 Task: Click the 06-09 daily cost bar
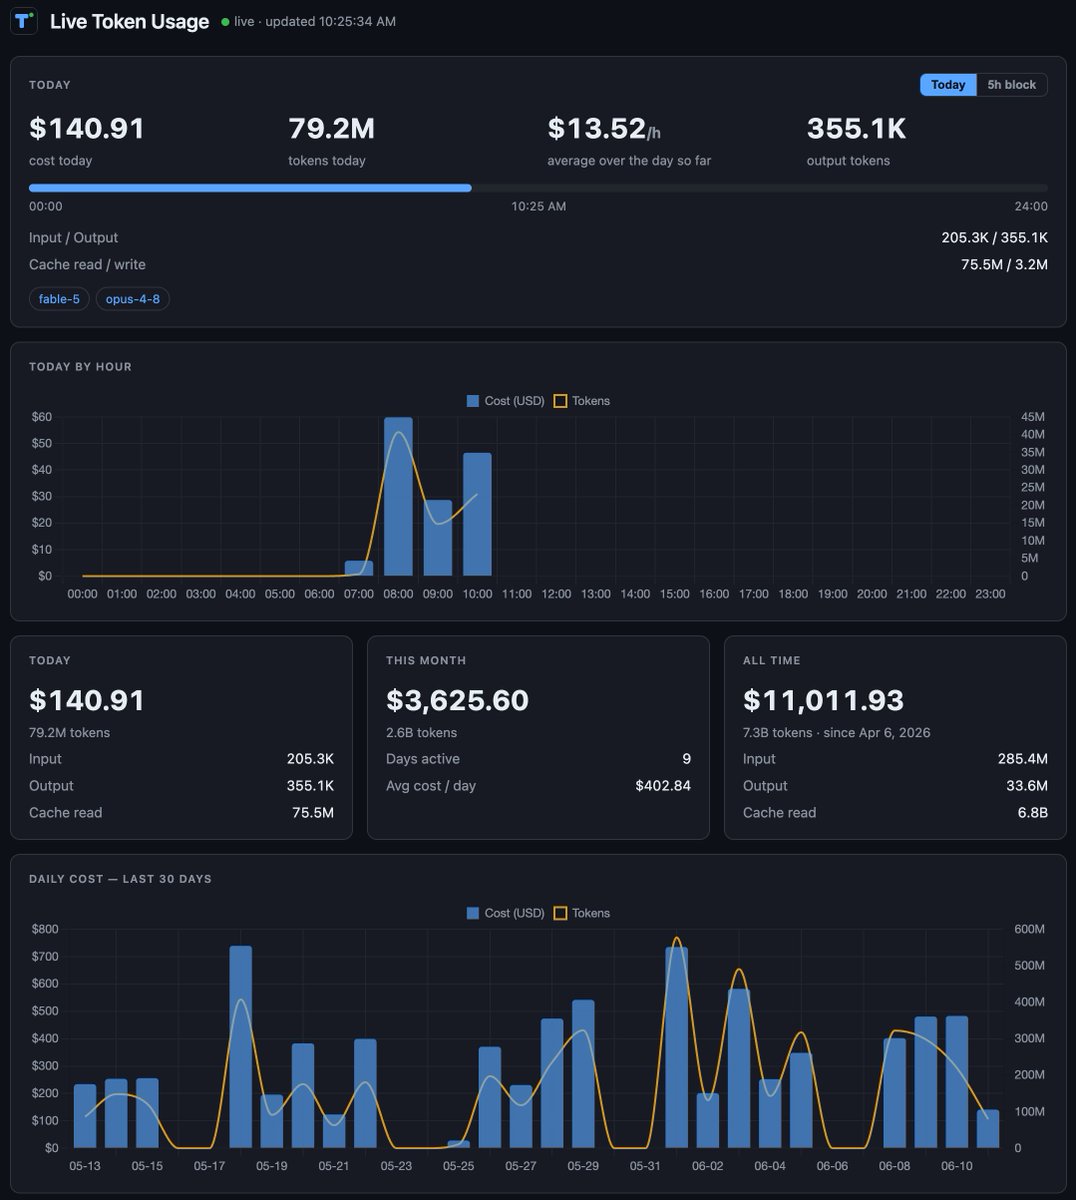(x=926, y=1083)
